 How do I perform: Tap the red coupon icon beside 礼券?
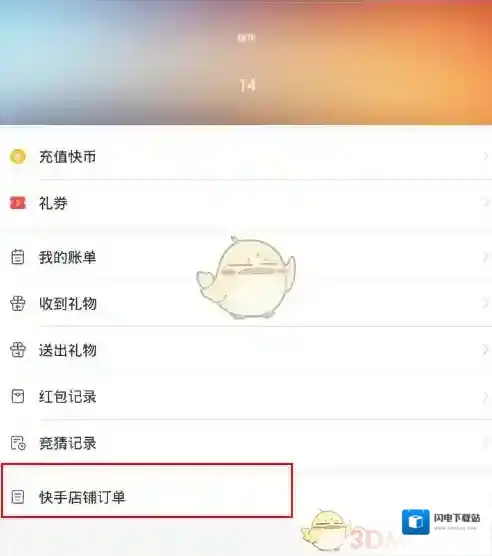(18, 203)
